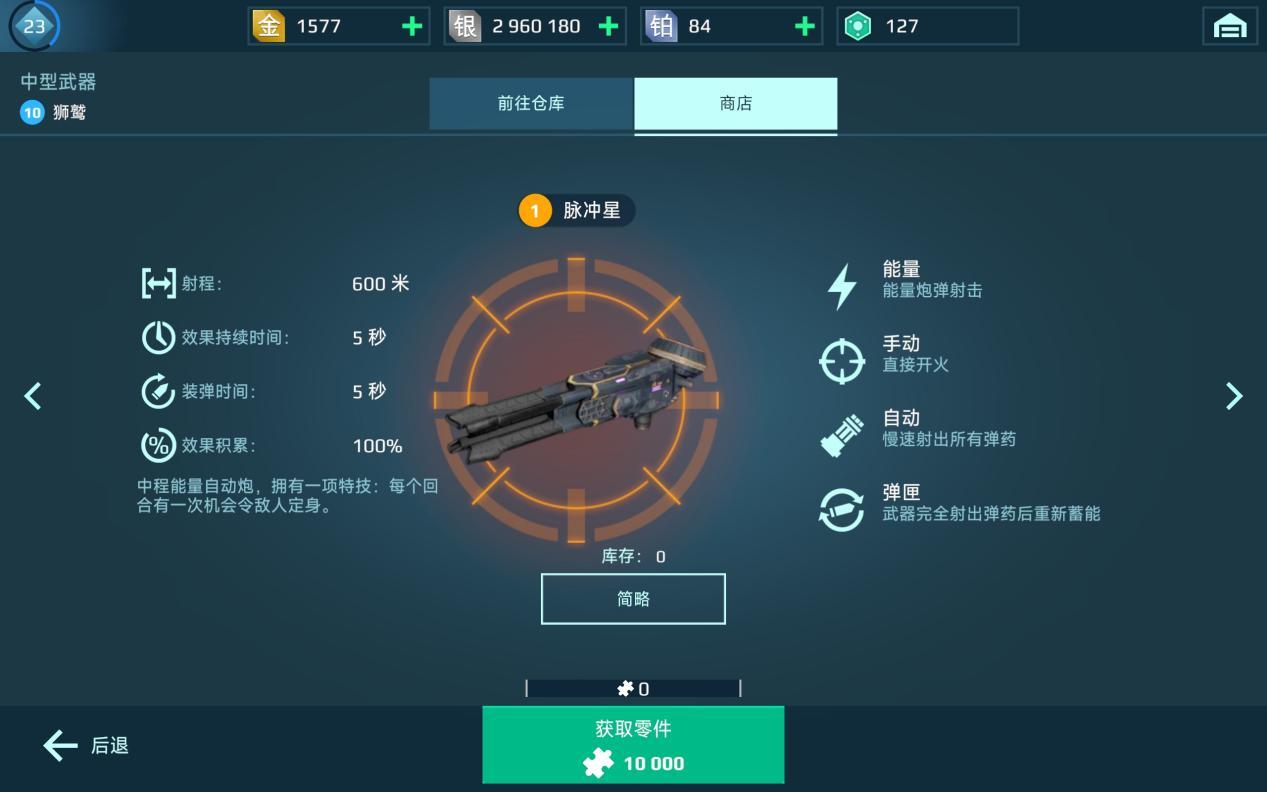Add more silver with plus icon
This screenshot has height=792, width=1267.
[x=608, y=26]
